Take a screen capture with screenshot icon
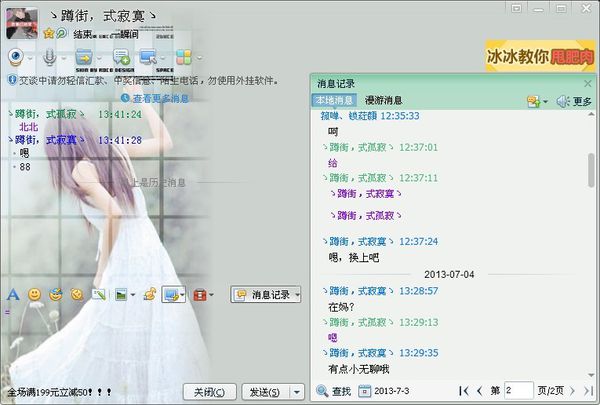 pyautogui.click(x=171, y=295)
